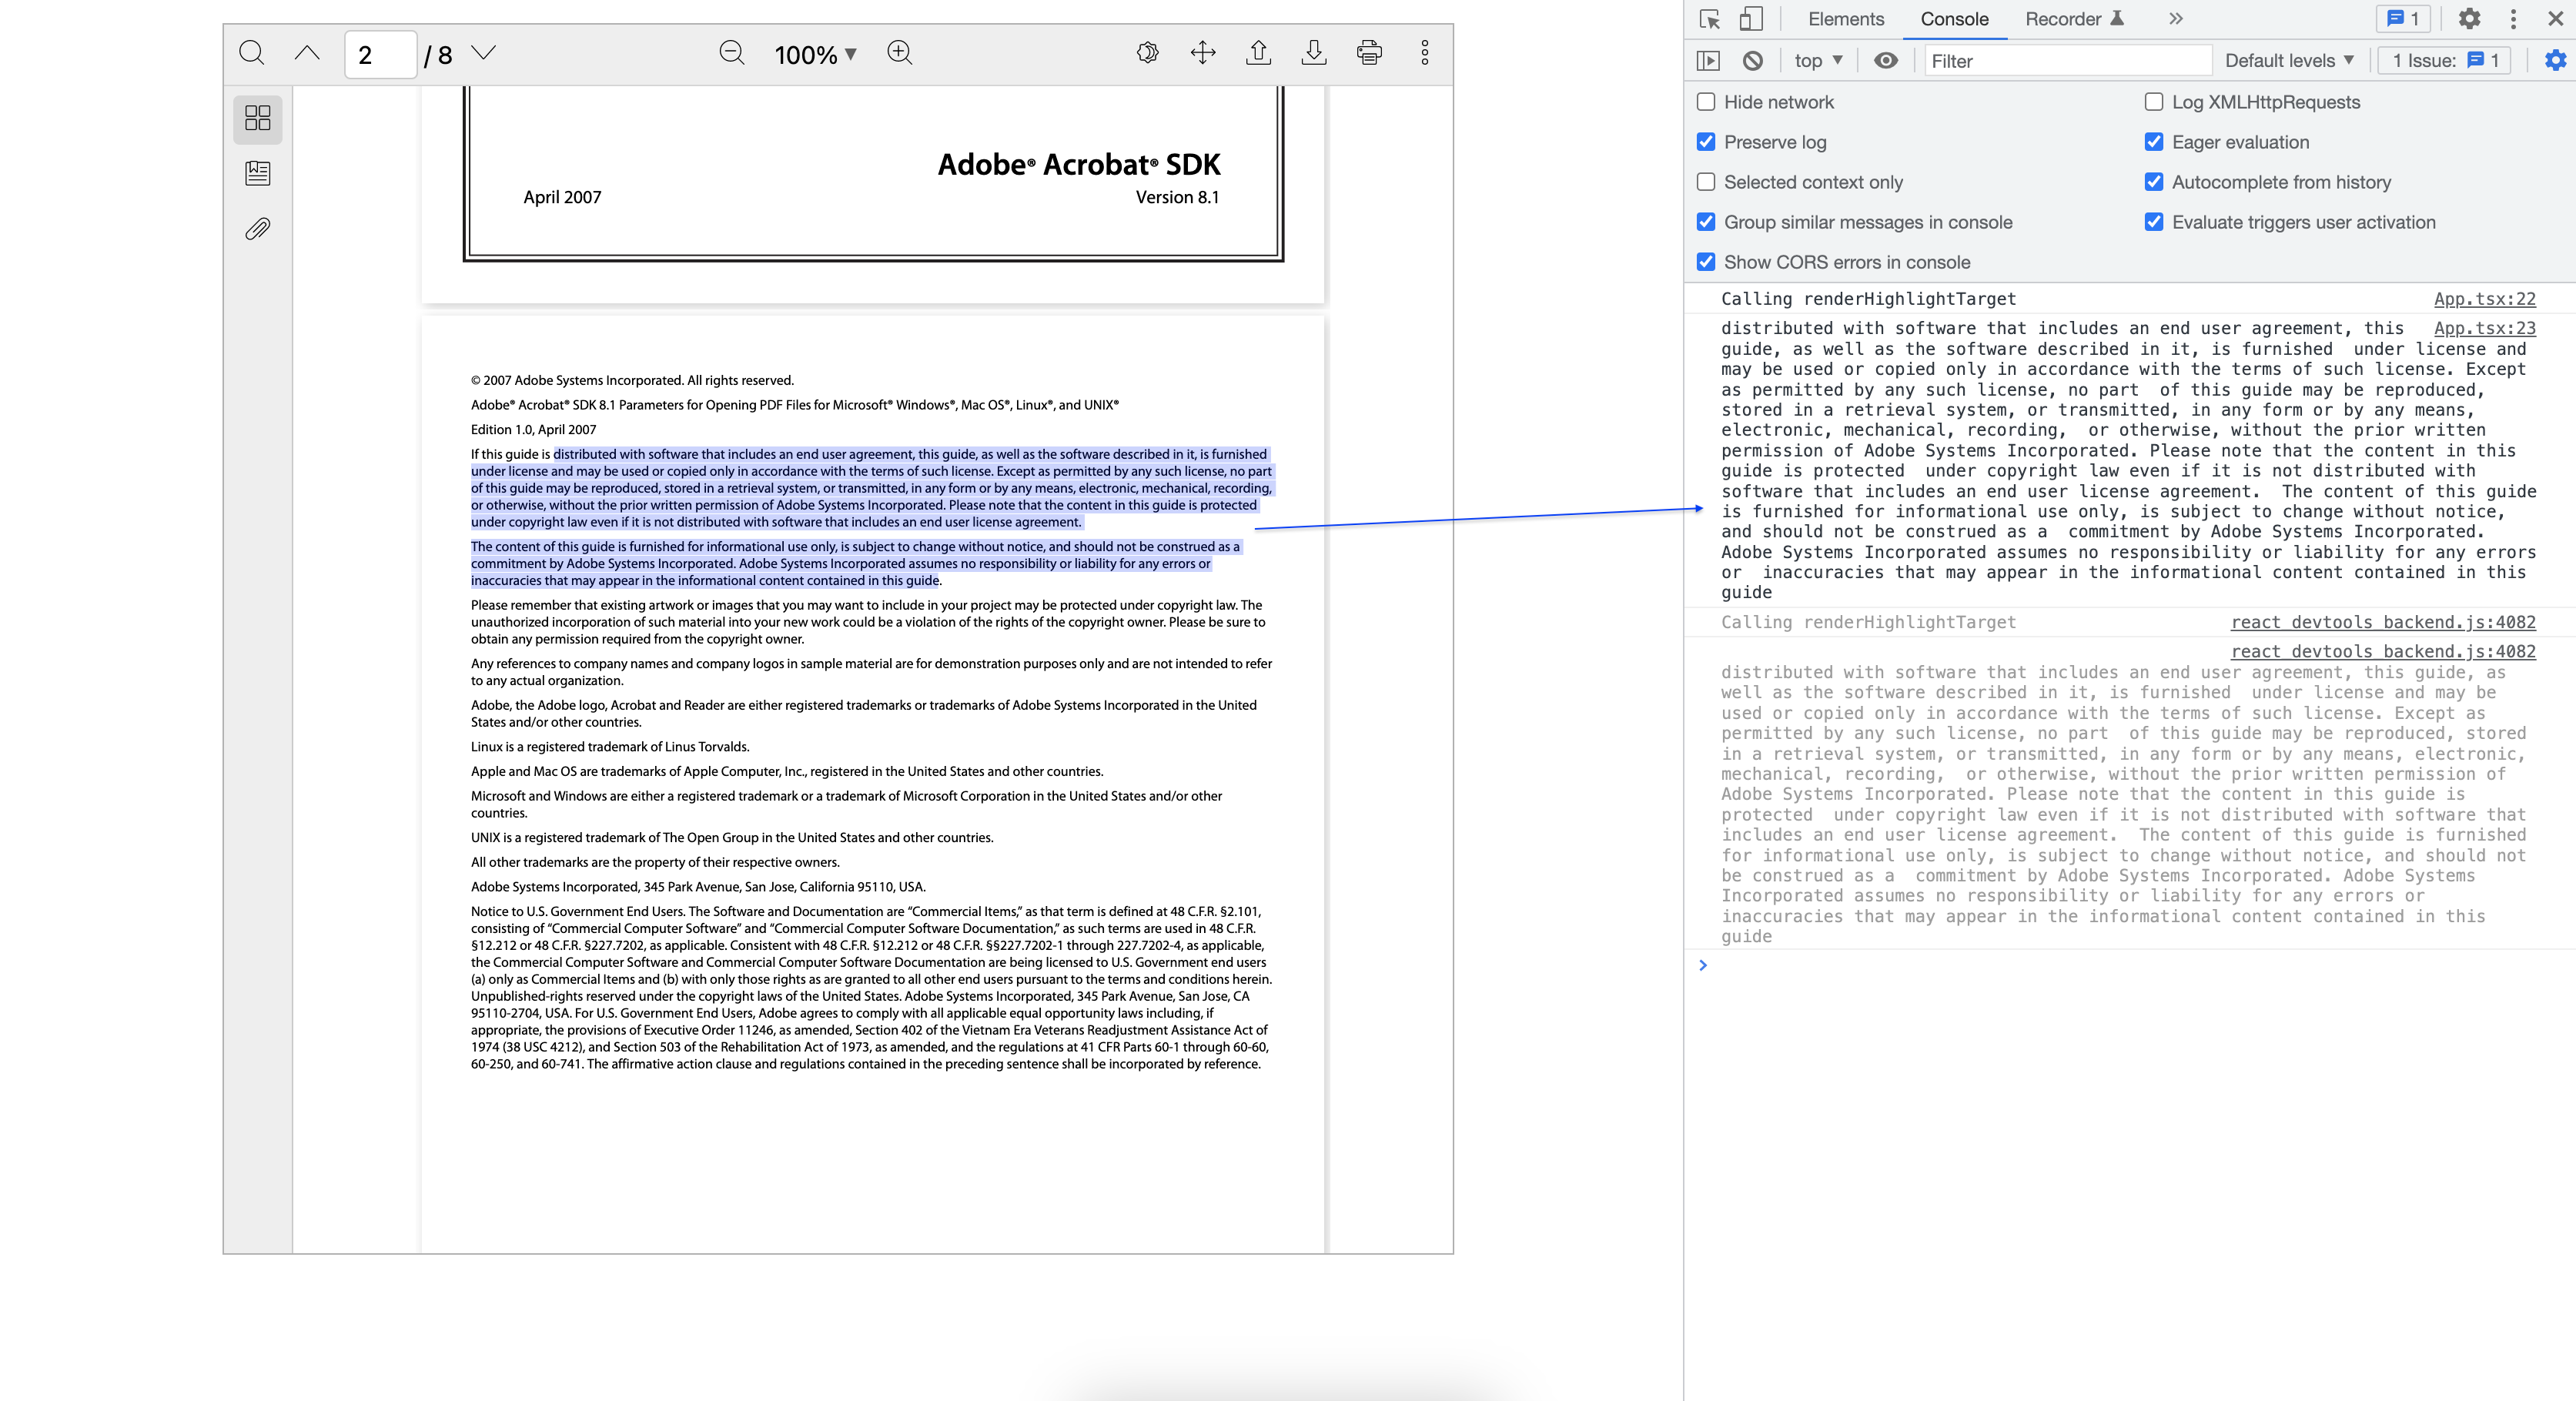Download the Adobe Acrobat SDK PDF
This screenshot has height=1401, width=2576.
tap(1314, 53)
